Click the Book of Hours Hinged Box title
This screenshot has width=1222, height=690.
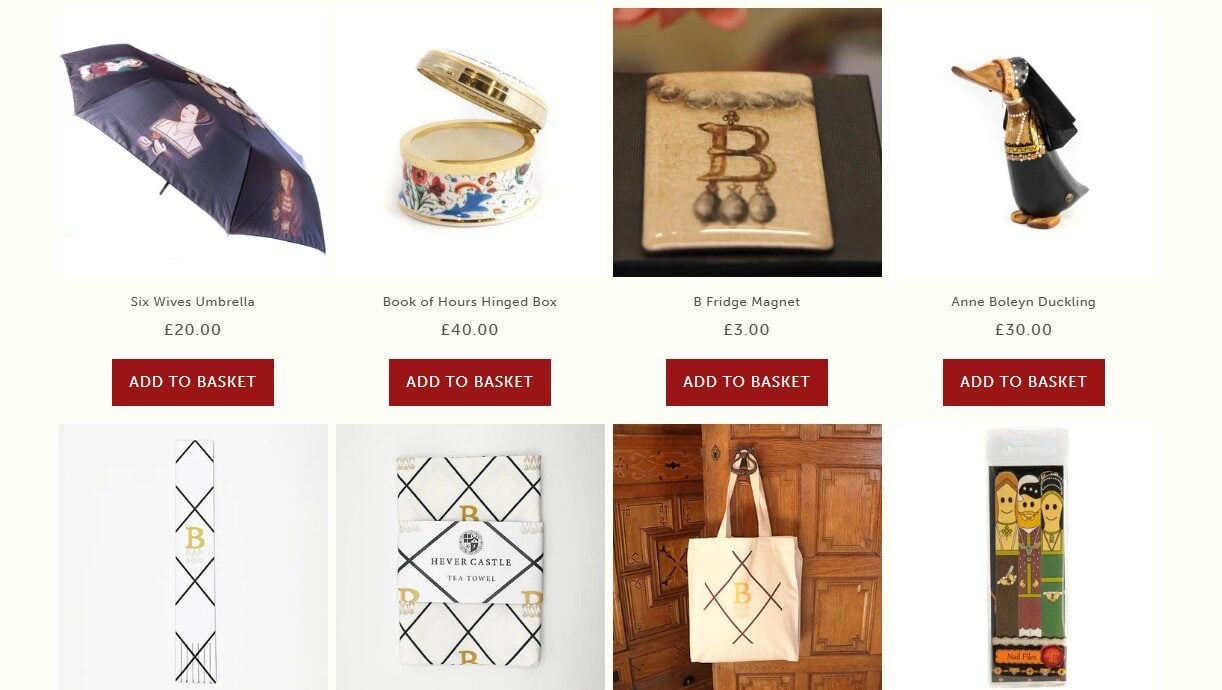point(470,302)
